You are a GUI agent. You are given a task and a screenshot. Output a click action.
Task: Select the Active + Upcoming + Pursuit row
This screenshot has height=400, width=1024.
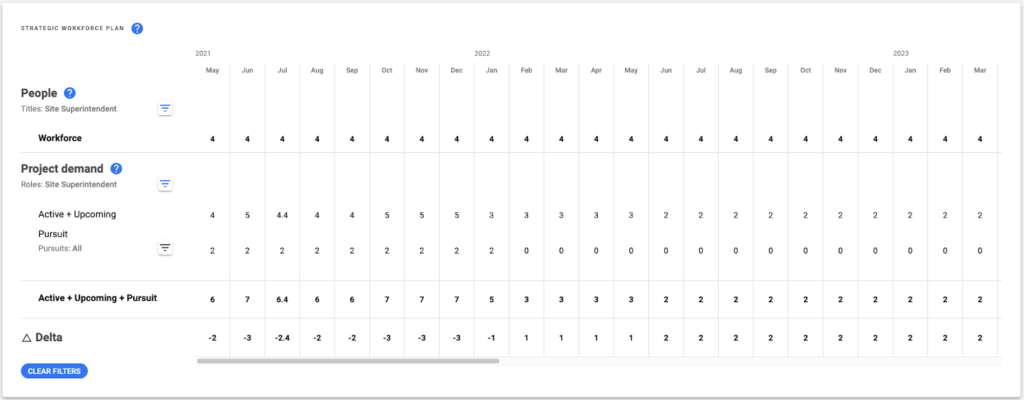click(509, 299)
